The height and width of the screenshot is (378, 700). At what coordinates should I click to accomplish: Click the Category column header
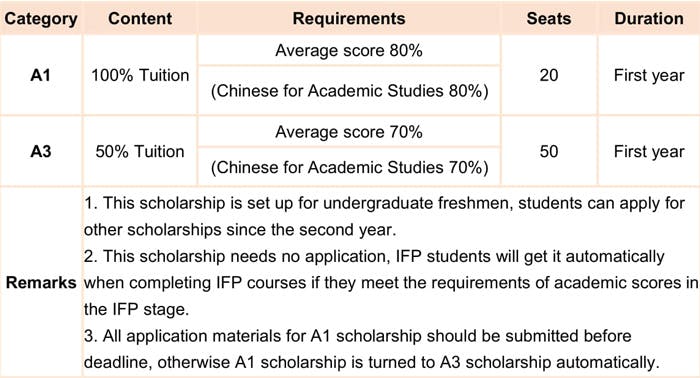(x=41, y=18)
